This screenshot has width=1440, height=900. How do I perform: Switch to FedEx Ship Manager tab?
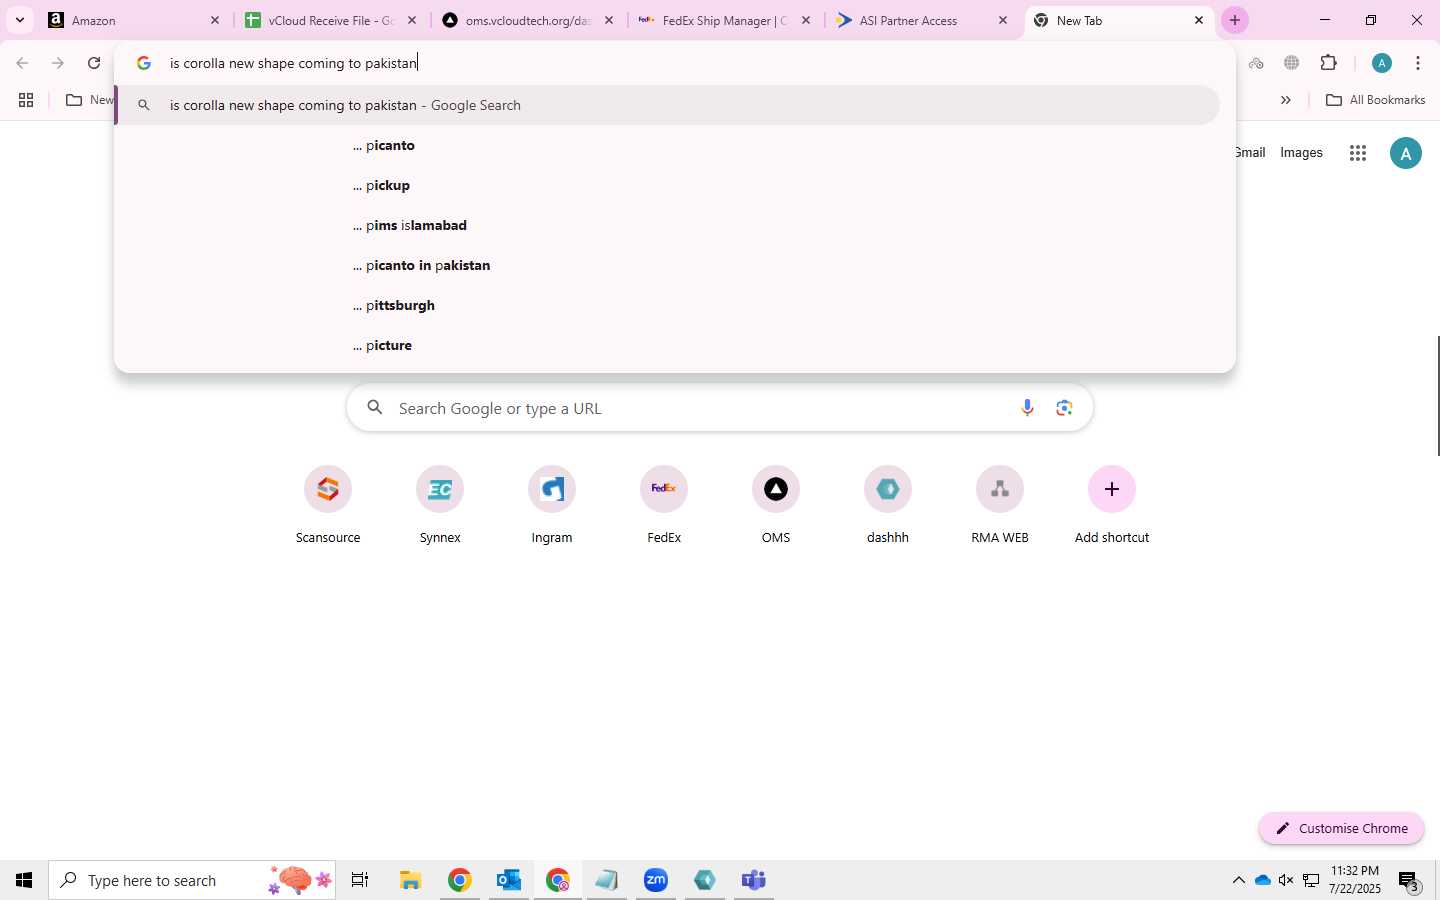pos(725,20)
